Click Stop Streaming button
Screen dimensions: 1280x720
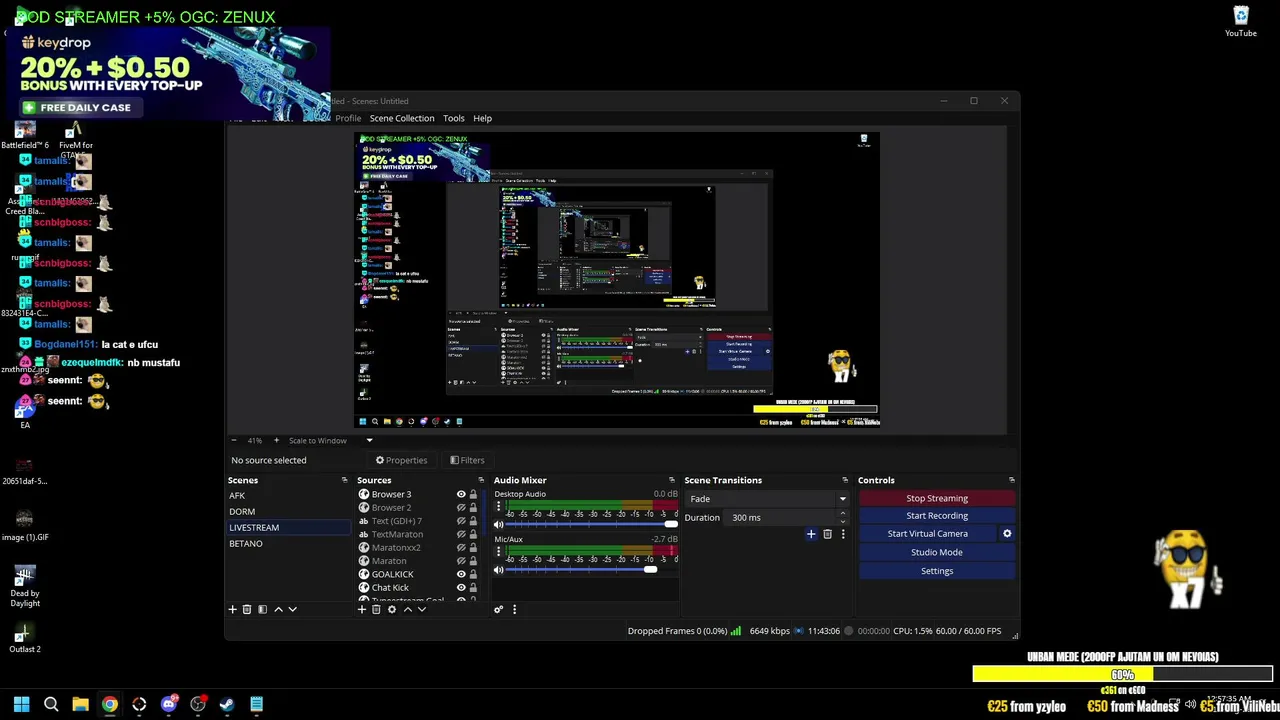pyautogui.click(x=937, y=498)
